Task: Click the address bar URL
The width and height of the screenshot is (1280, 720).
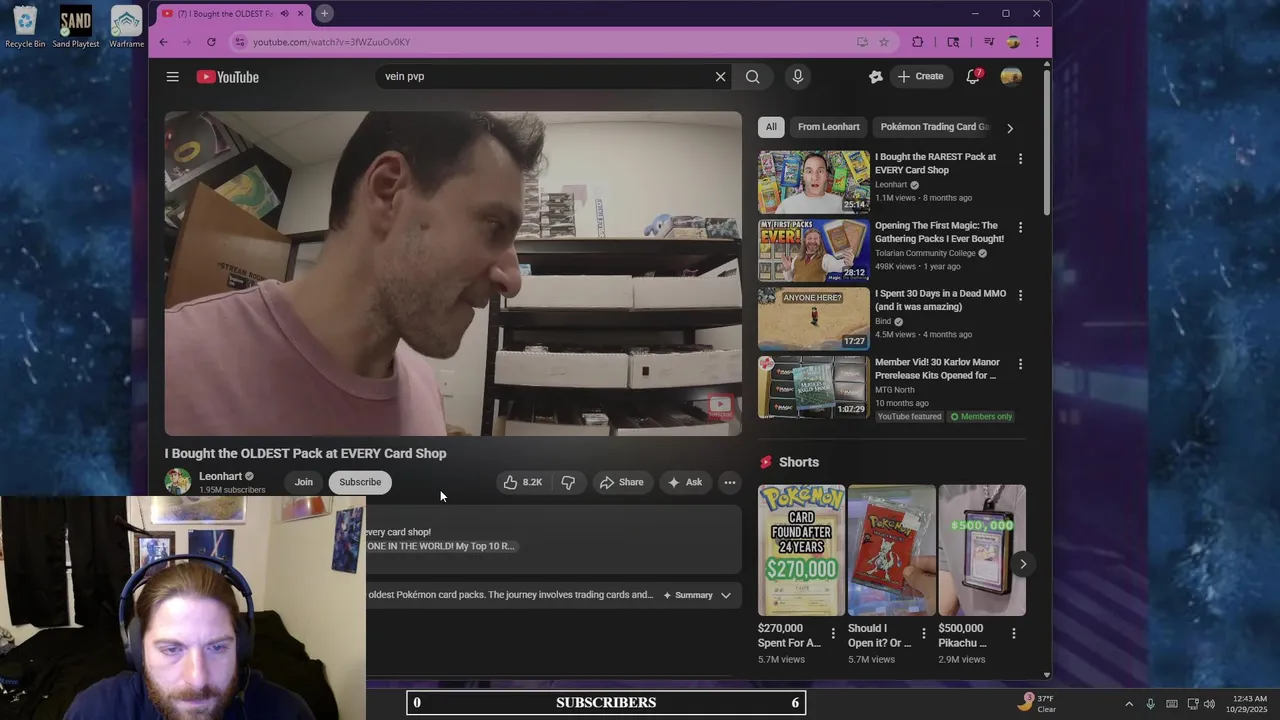Action: 331,42
